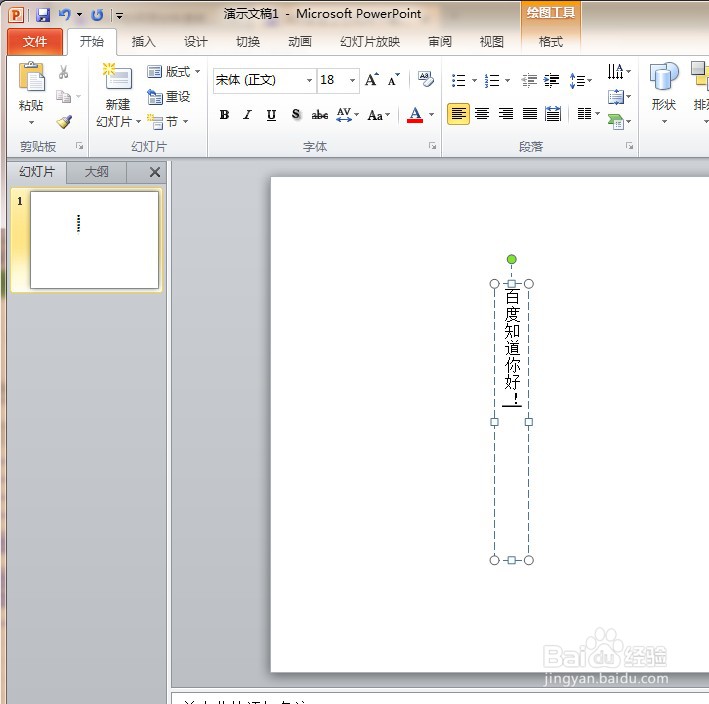Viewport: 709px width, 704px height.
Task: Align text right
Action: pos(506,114)
